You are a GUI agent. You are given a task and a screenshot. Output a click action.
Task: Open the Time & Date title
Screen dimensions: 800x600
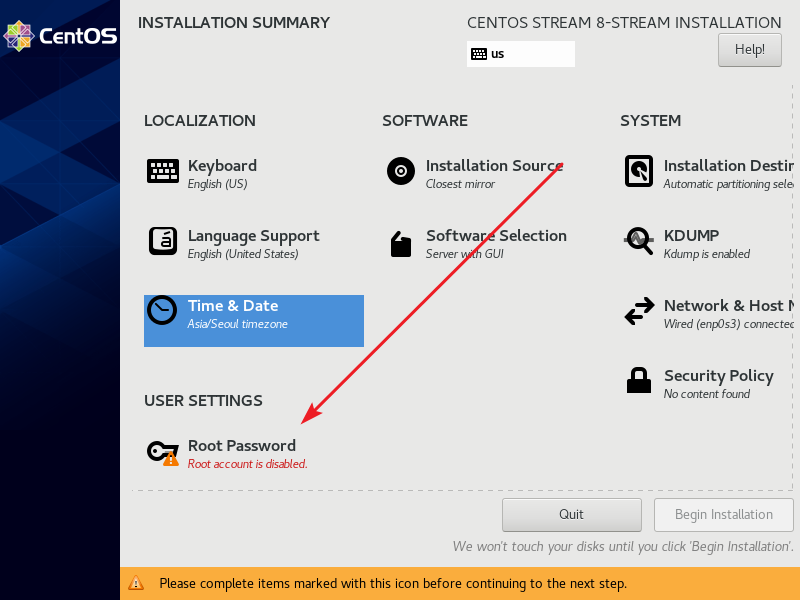233,306
